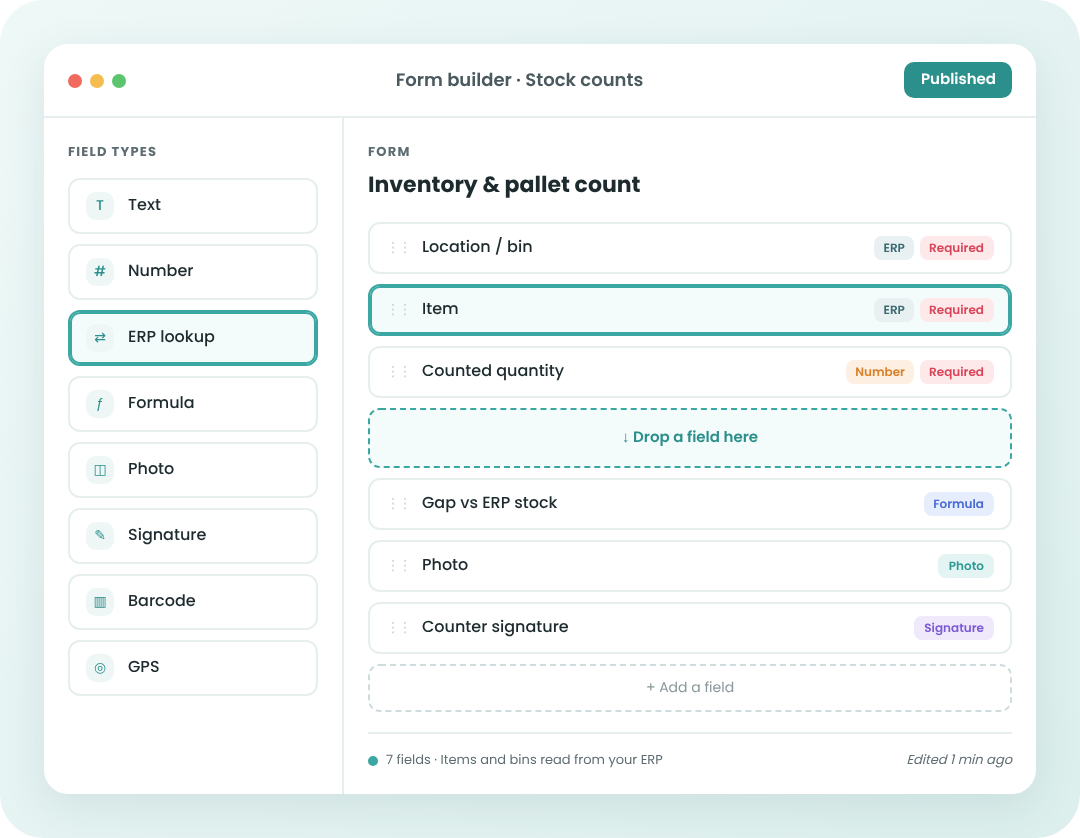Click the Photo badge in the form row
The image size is (1080, 838).
[x=966, y=566]
